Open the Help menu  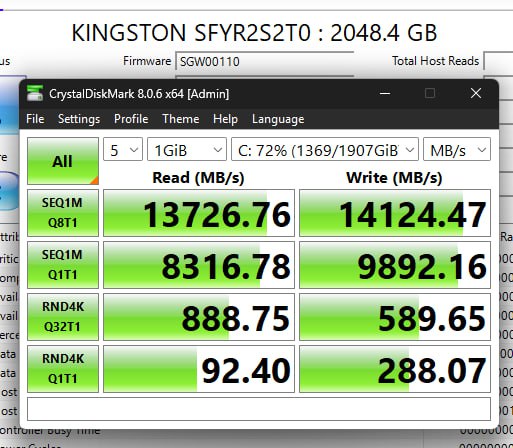click(x=225, y=119)
